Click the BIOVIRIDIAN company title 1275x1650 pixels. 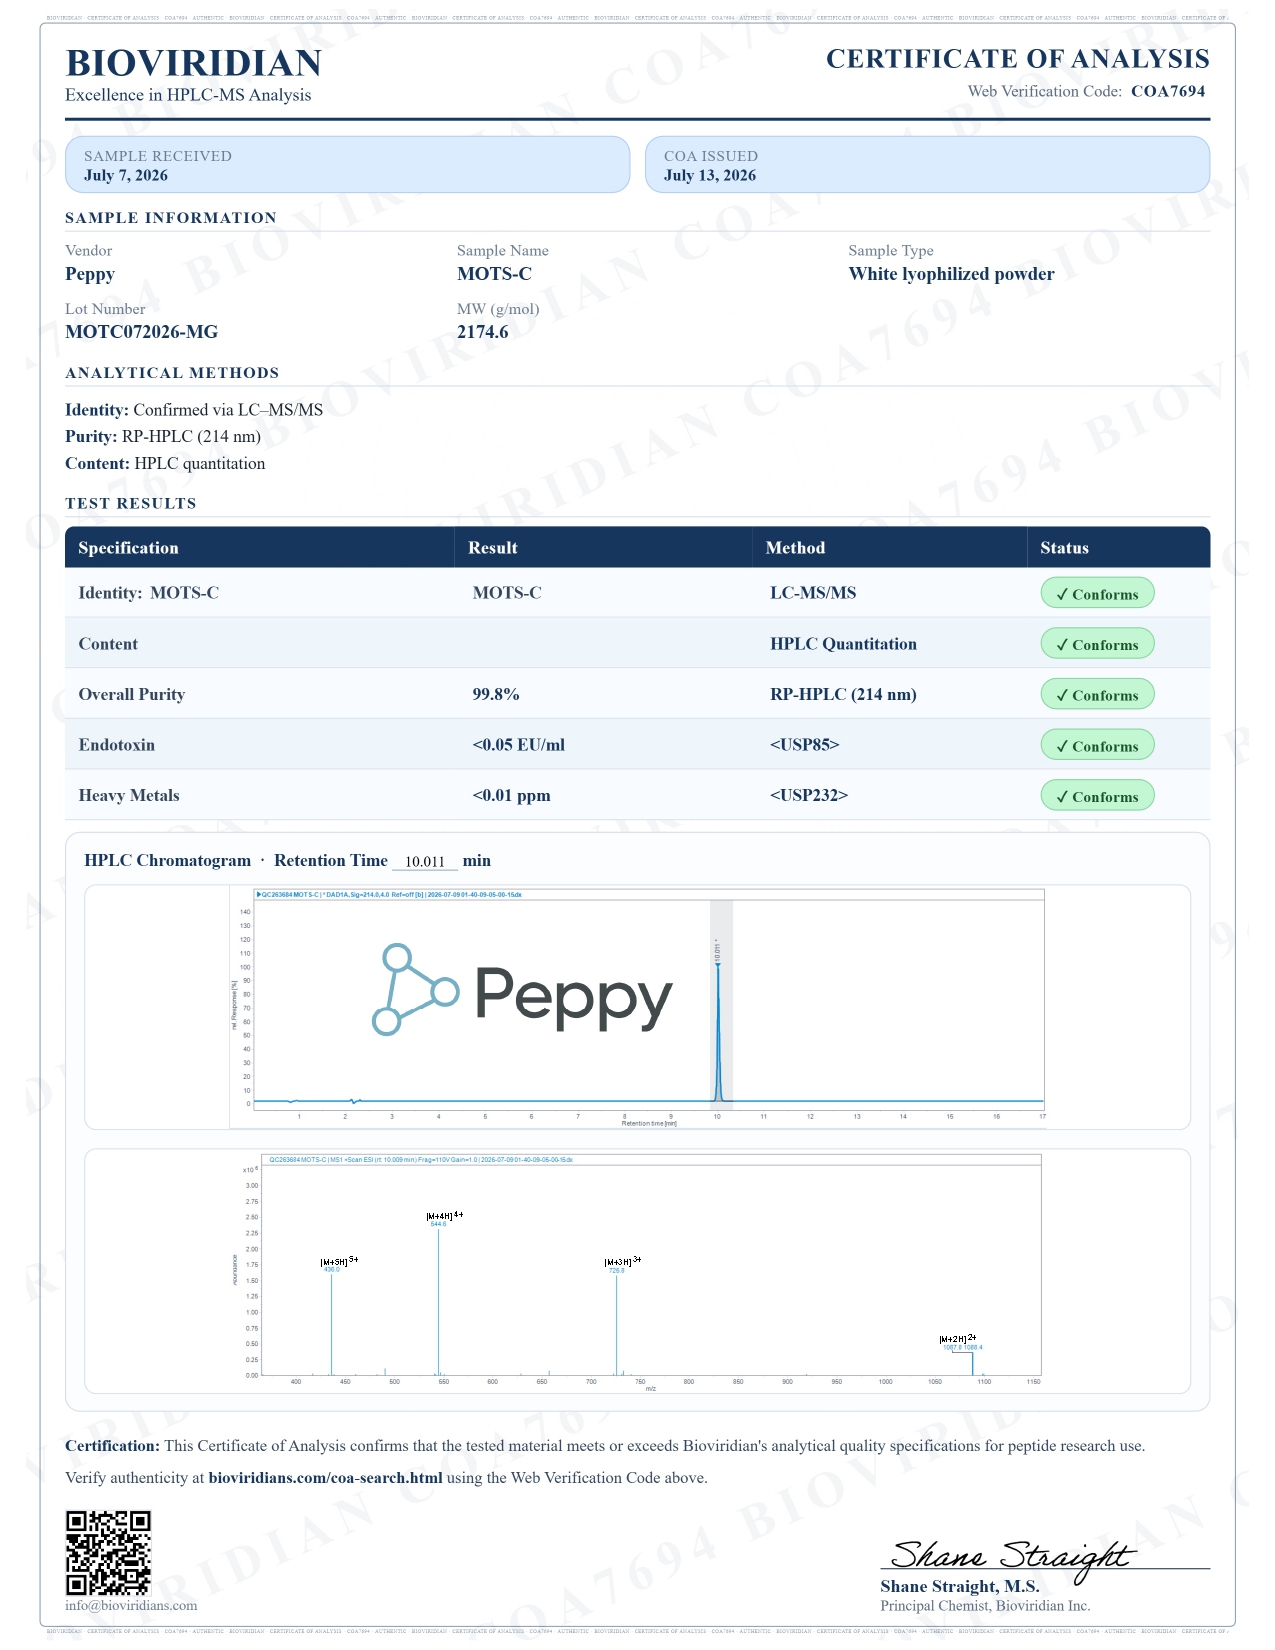pyautogui.click(x=193, y=63)
